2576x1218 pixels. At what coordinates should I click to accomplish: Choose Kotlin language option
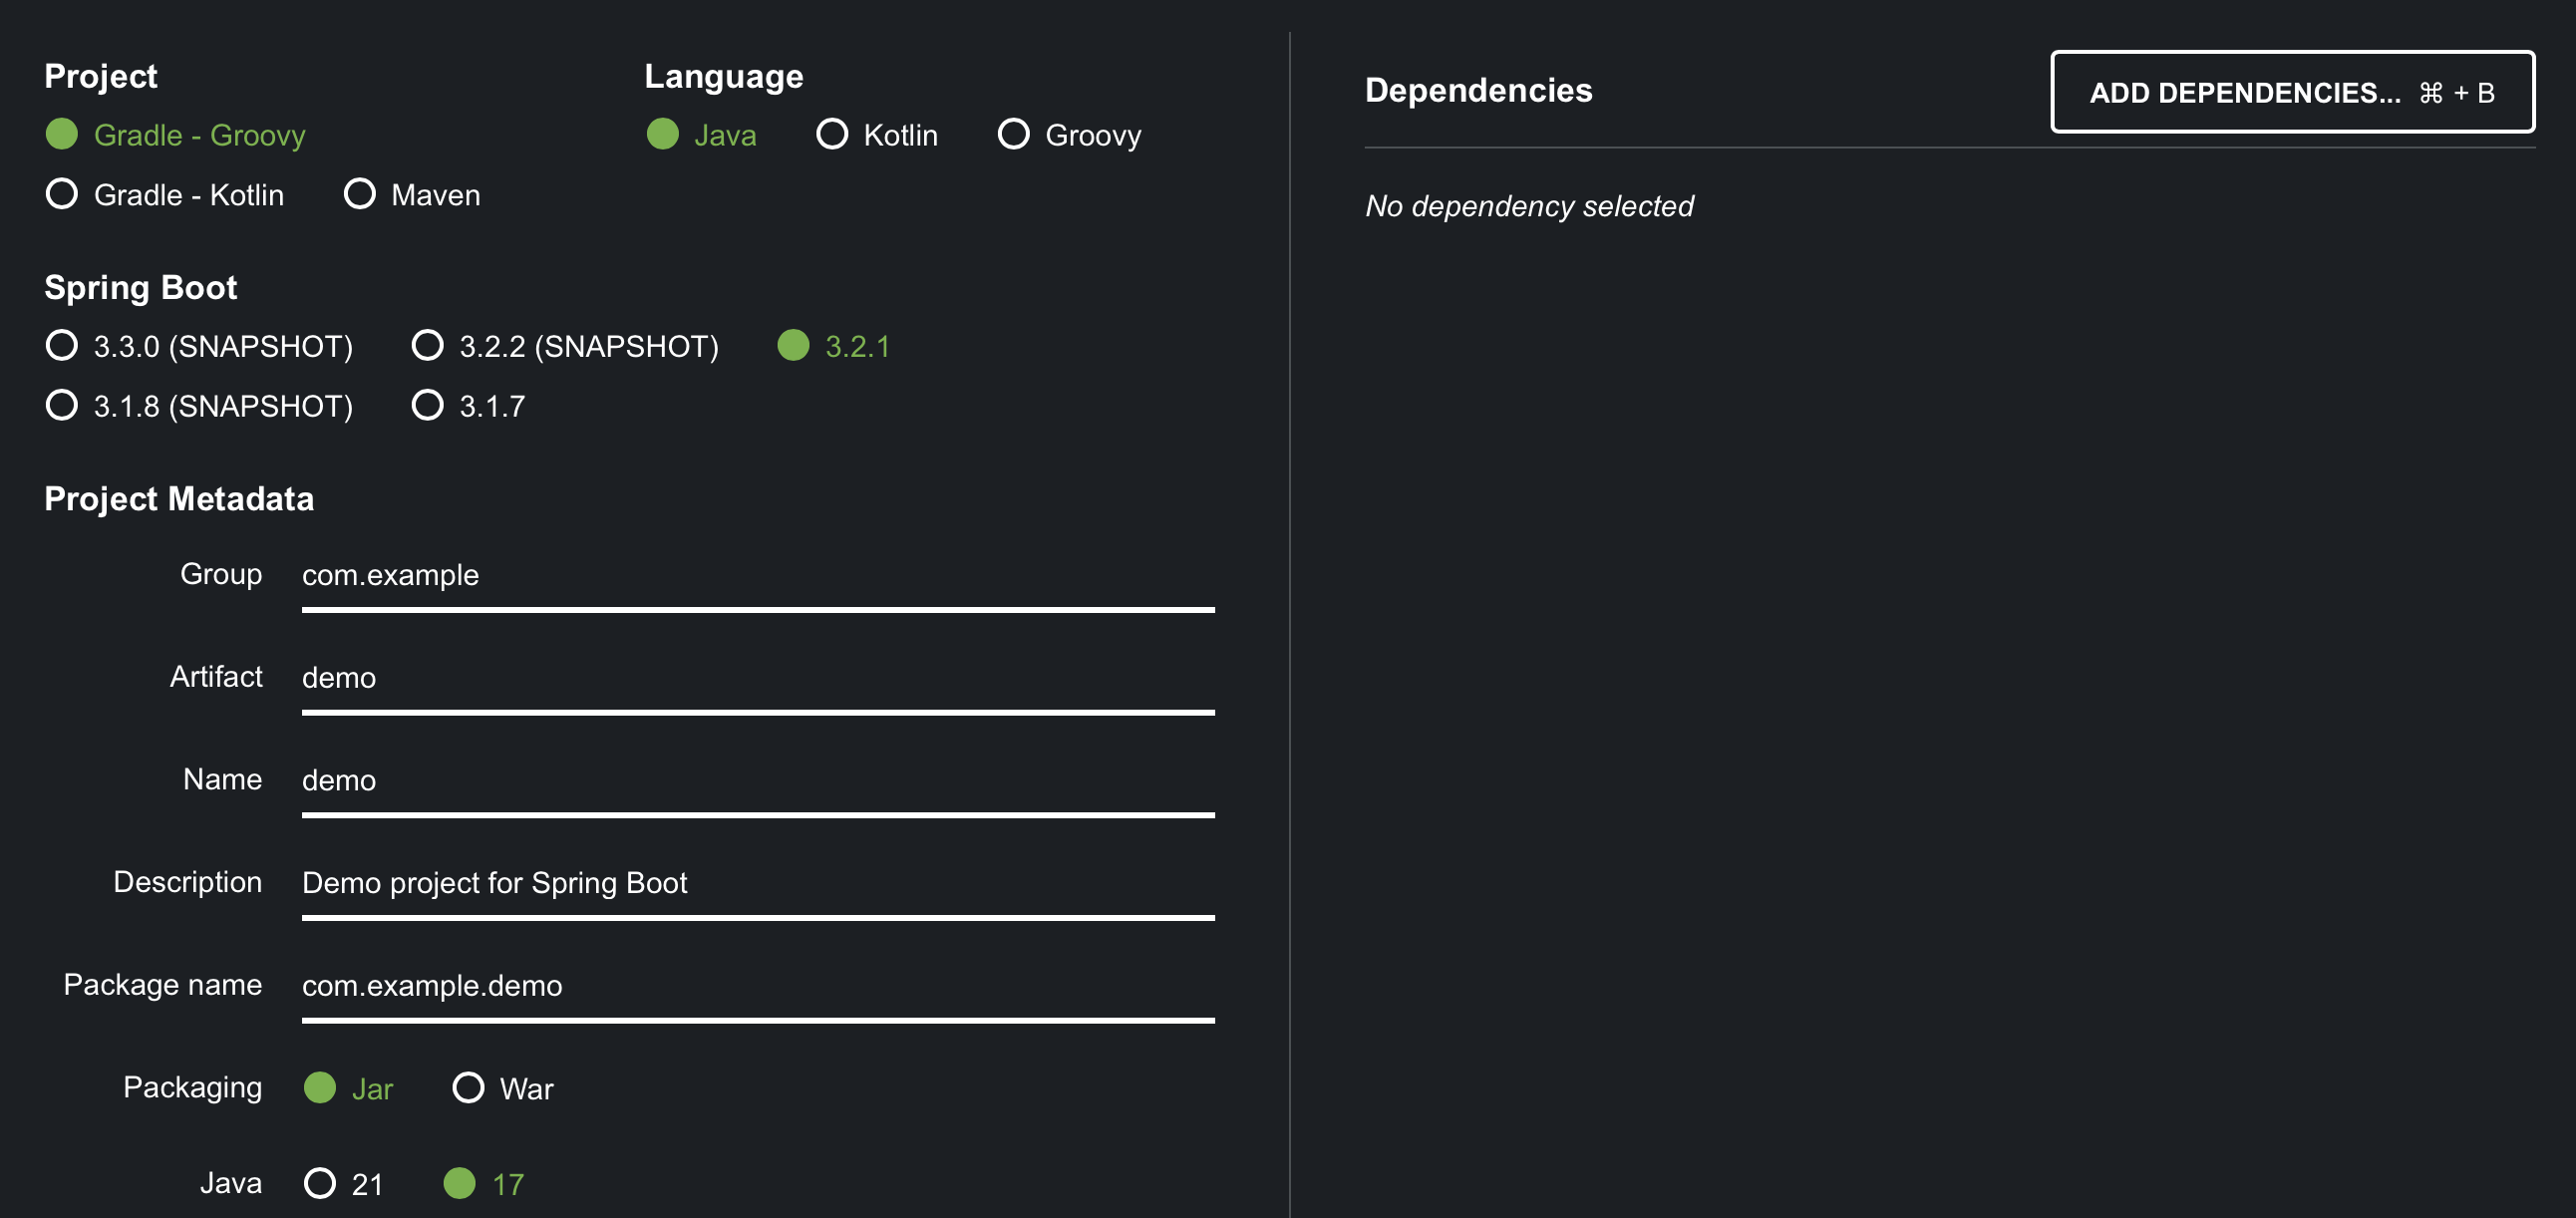[877, 135]
